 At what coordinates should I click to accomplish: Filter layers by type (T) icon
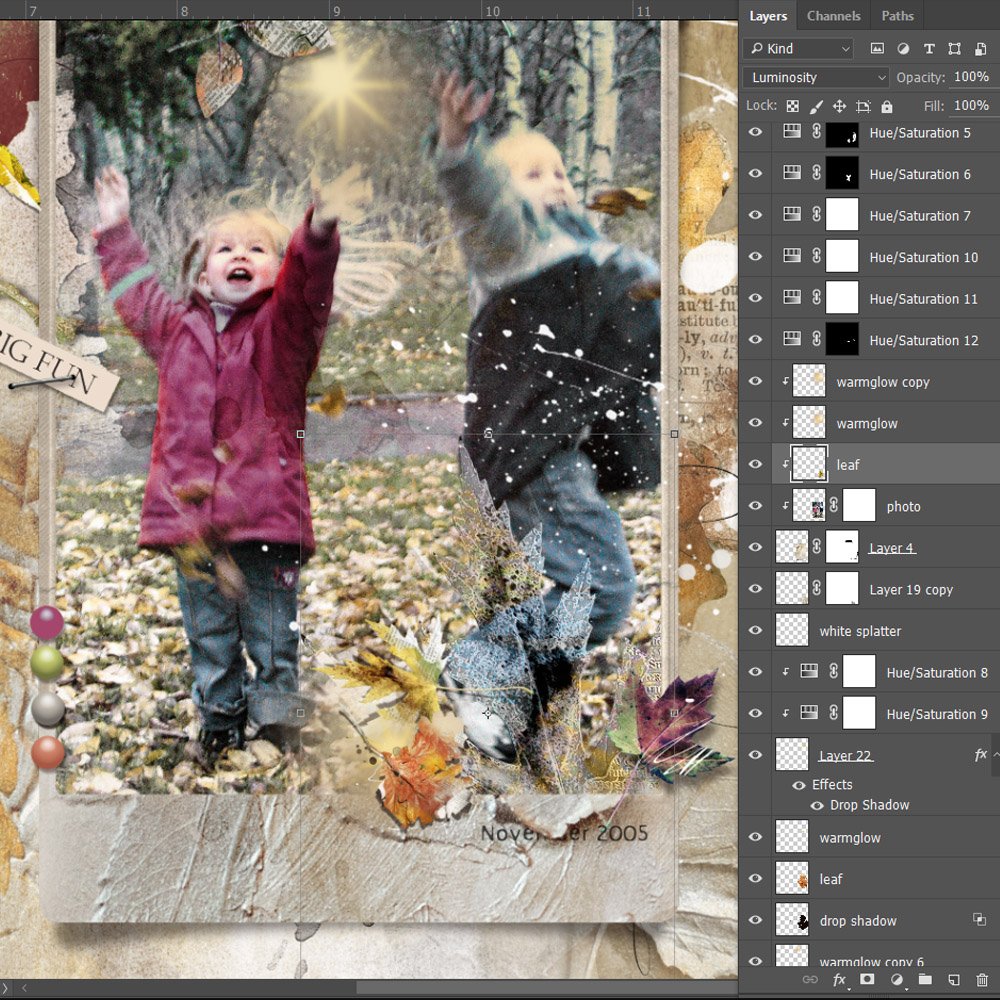929,48
